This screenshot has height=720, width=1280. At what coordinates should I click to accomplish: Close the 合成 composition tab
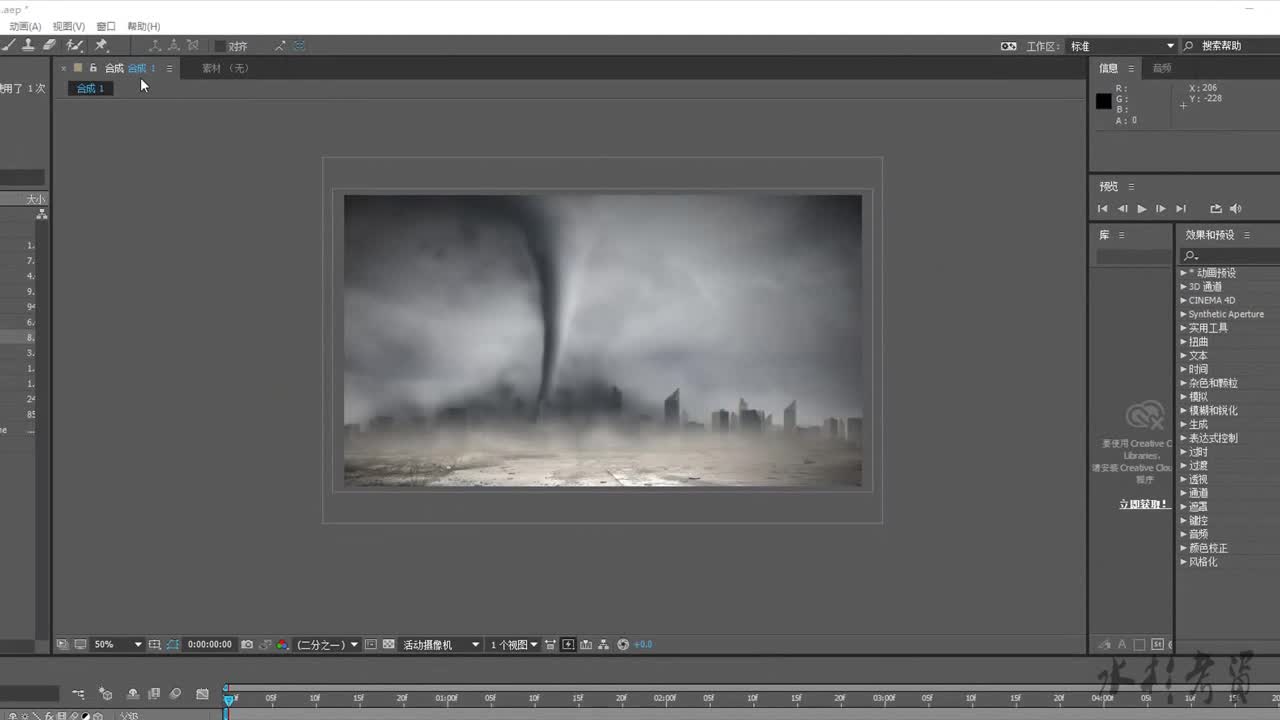63,68
